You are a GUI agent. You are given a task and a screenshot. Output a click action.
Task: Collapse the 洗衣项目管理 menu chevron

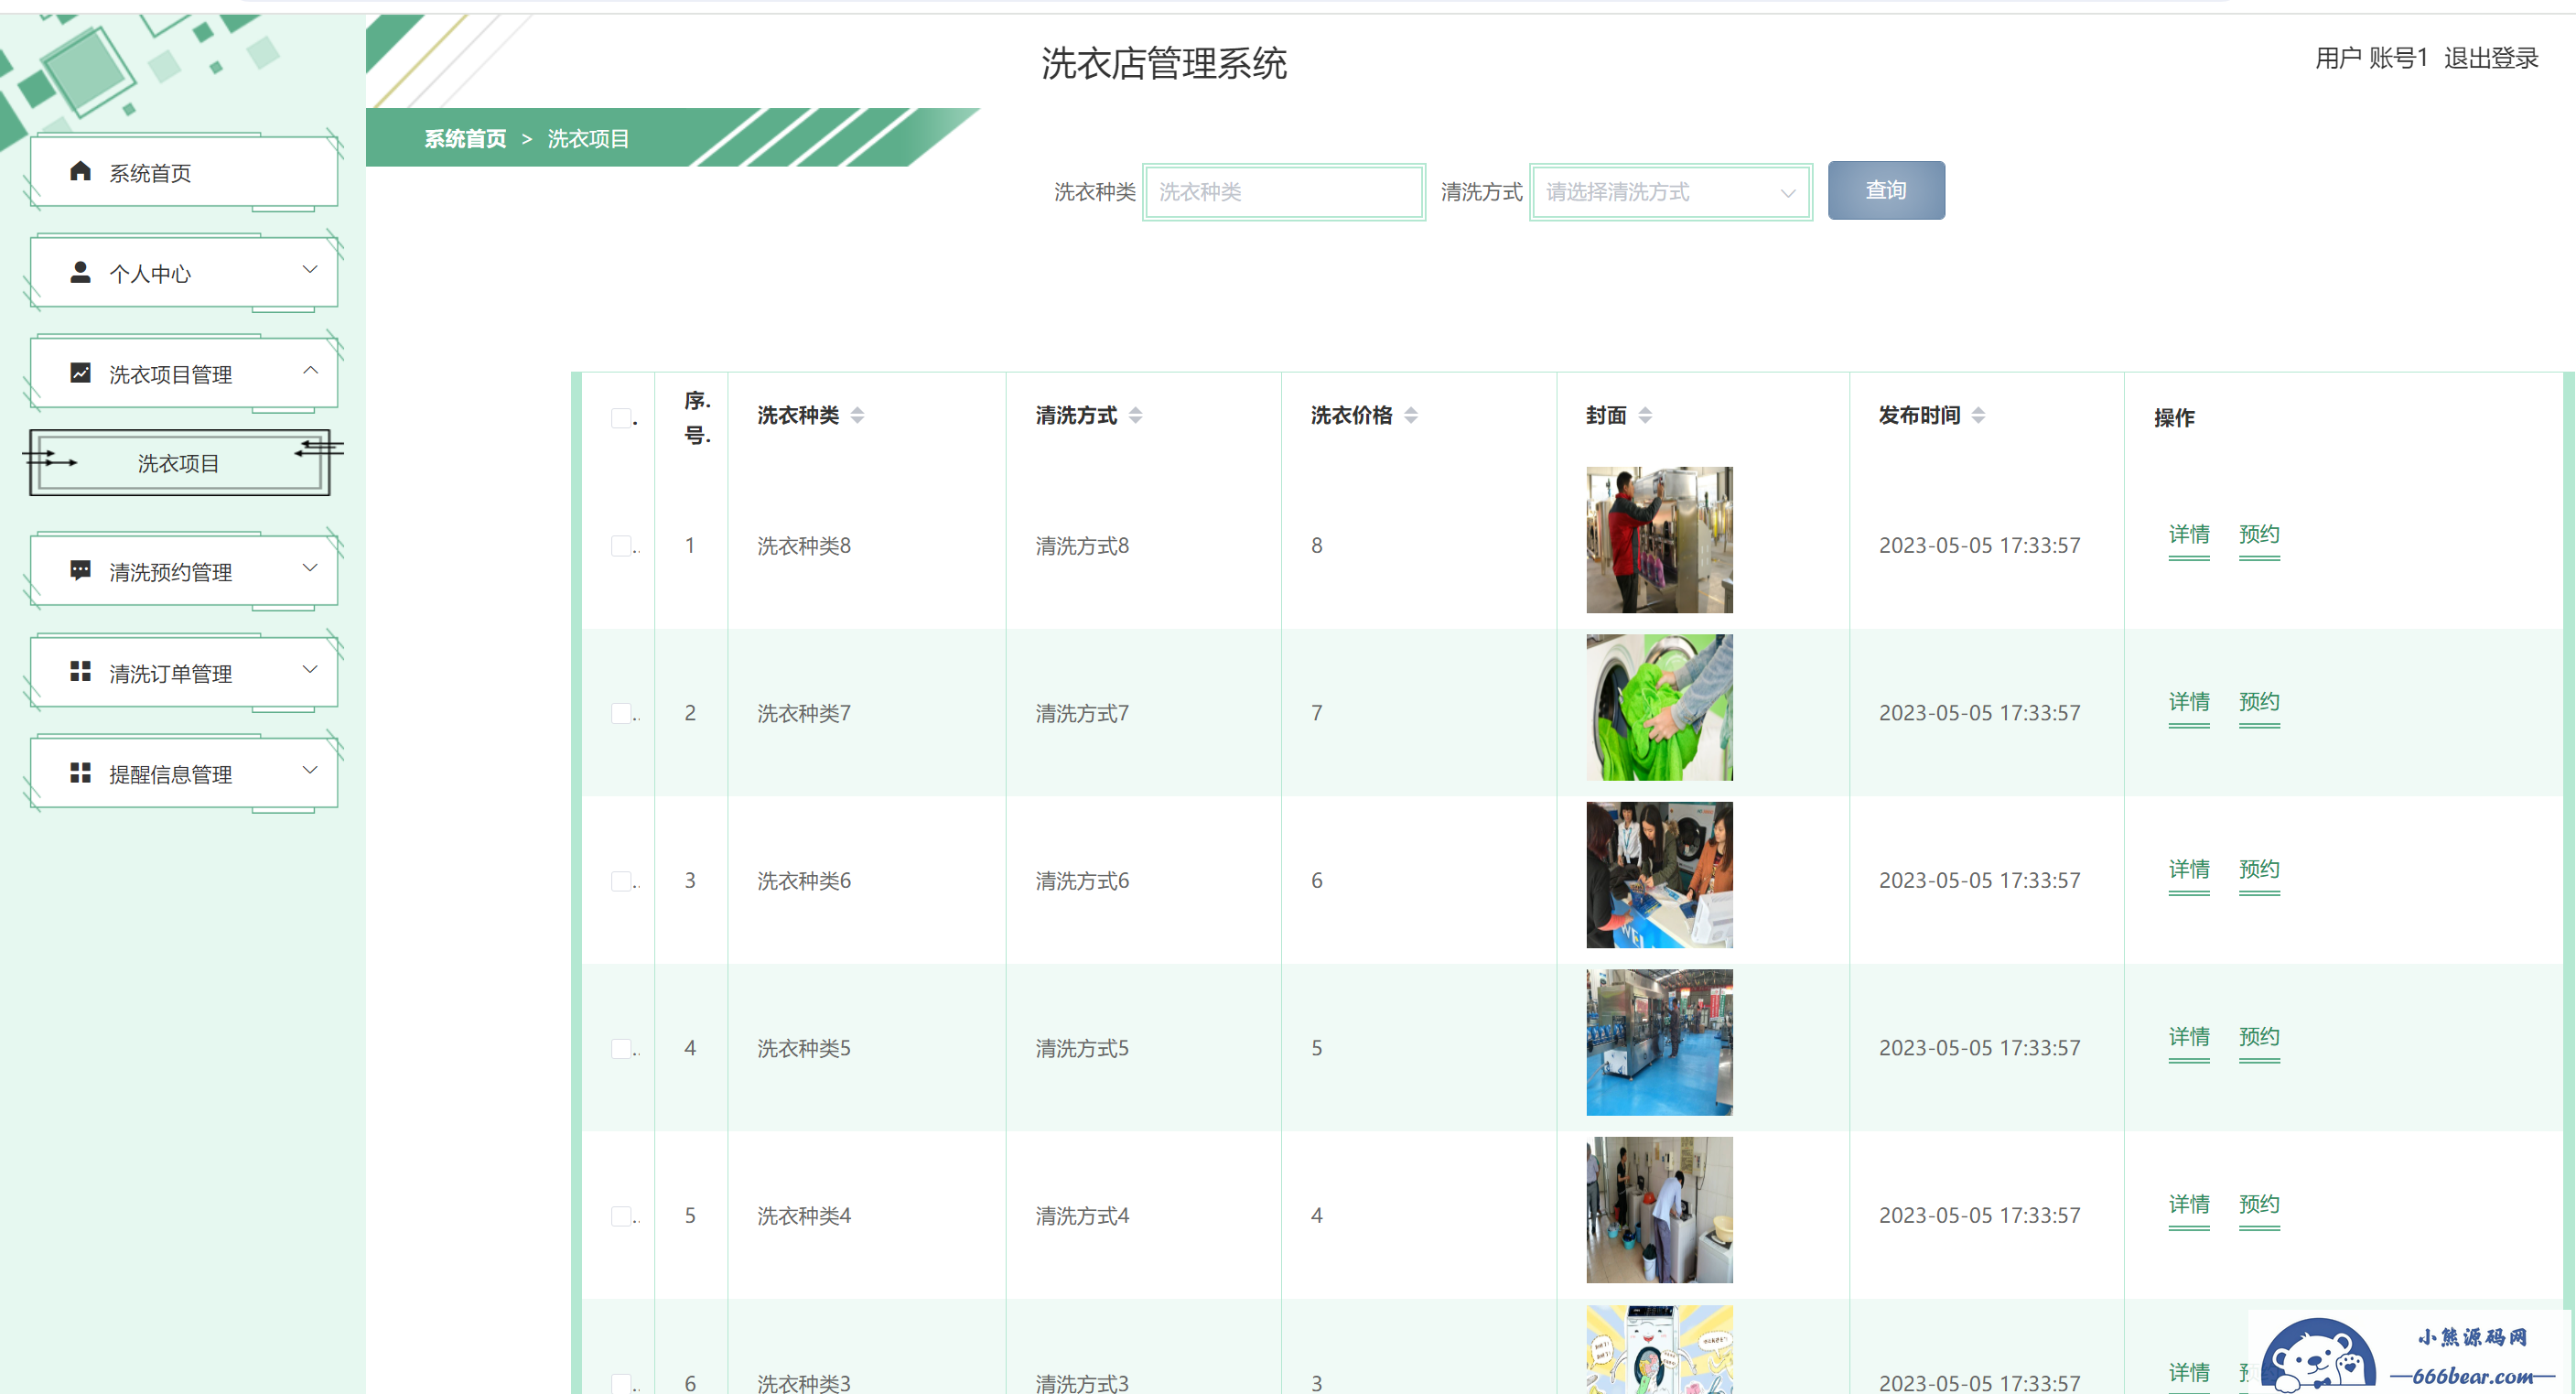pyautogui.click(x=310, y=370)
